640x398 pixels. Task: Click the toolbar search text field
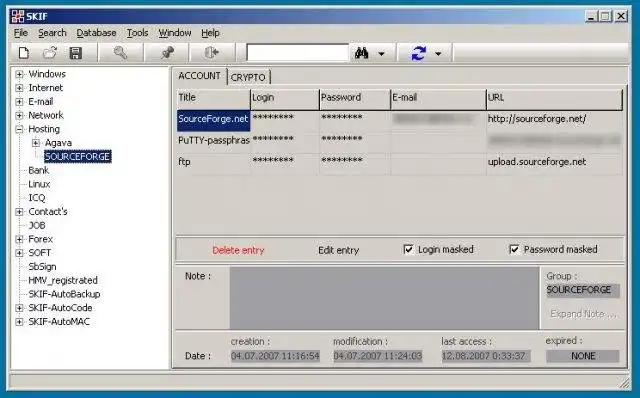(x=298, y=53)
